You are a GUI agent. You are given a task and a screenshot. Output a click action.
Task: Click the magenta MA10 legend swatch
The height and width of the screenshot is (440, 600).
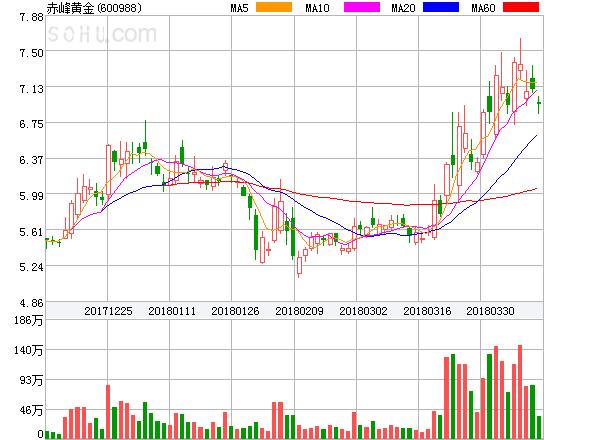[x=362, y=7]
